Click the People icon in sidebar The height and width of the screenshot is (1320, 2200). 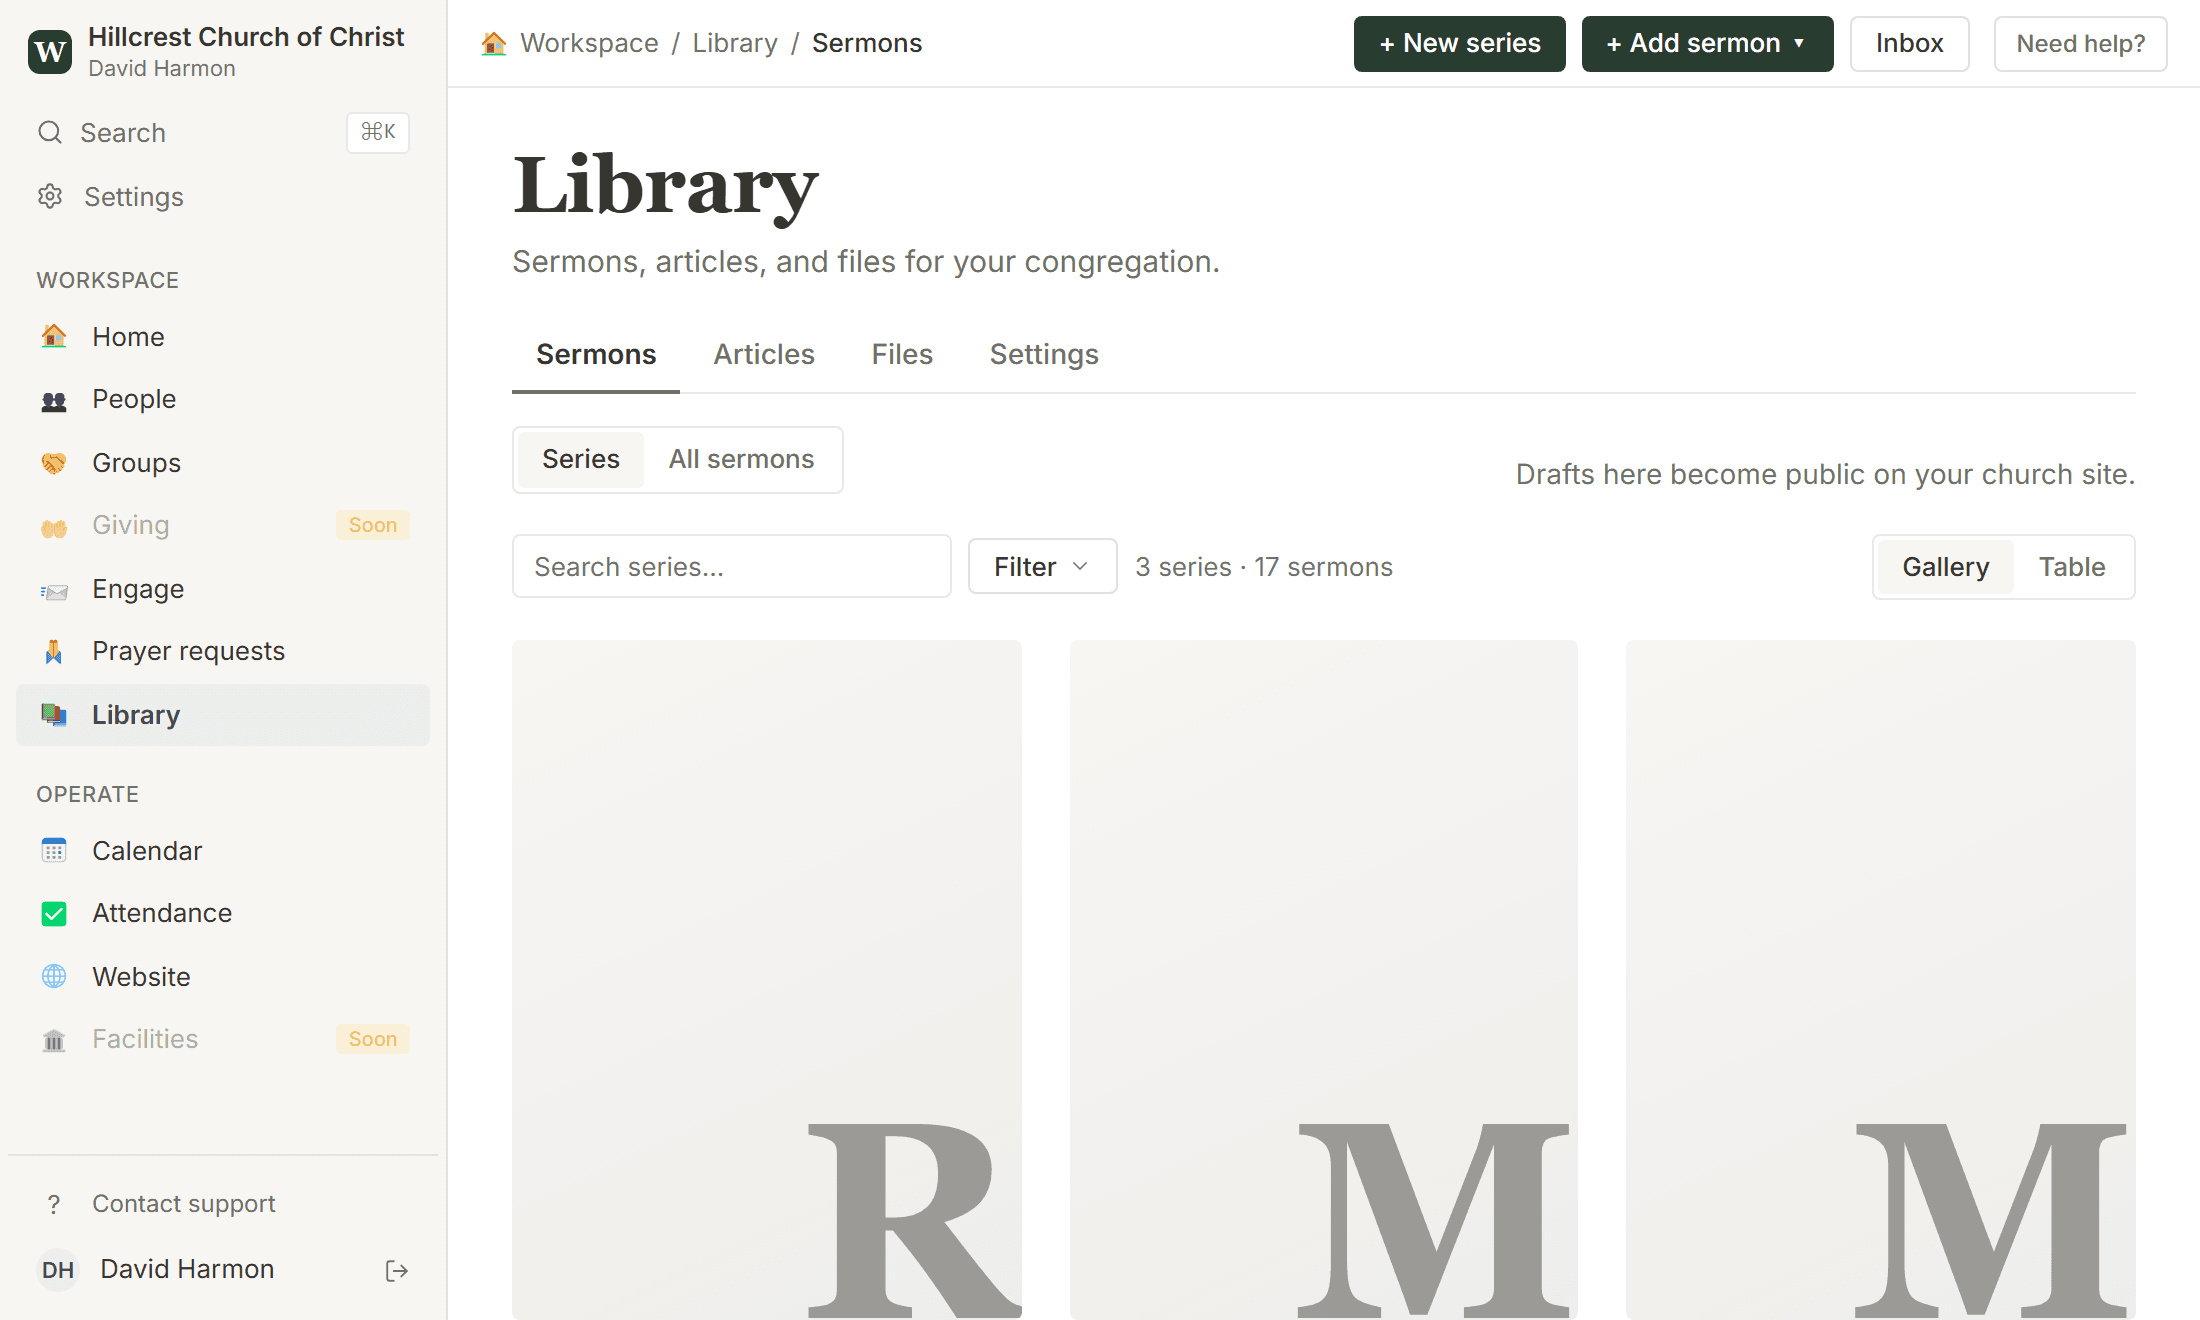[x=54, y=400]
